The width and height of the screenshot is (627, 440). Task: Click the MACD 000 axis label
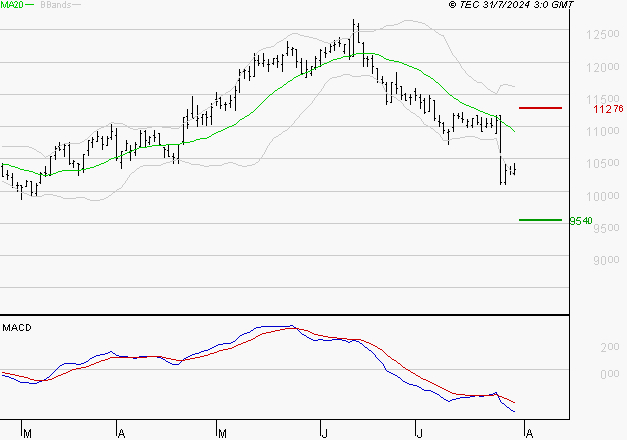(610, 374)
